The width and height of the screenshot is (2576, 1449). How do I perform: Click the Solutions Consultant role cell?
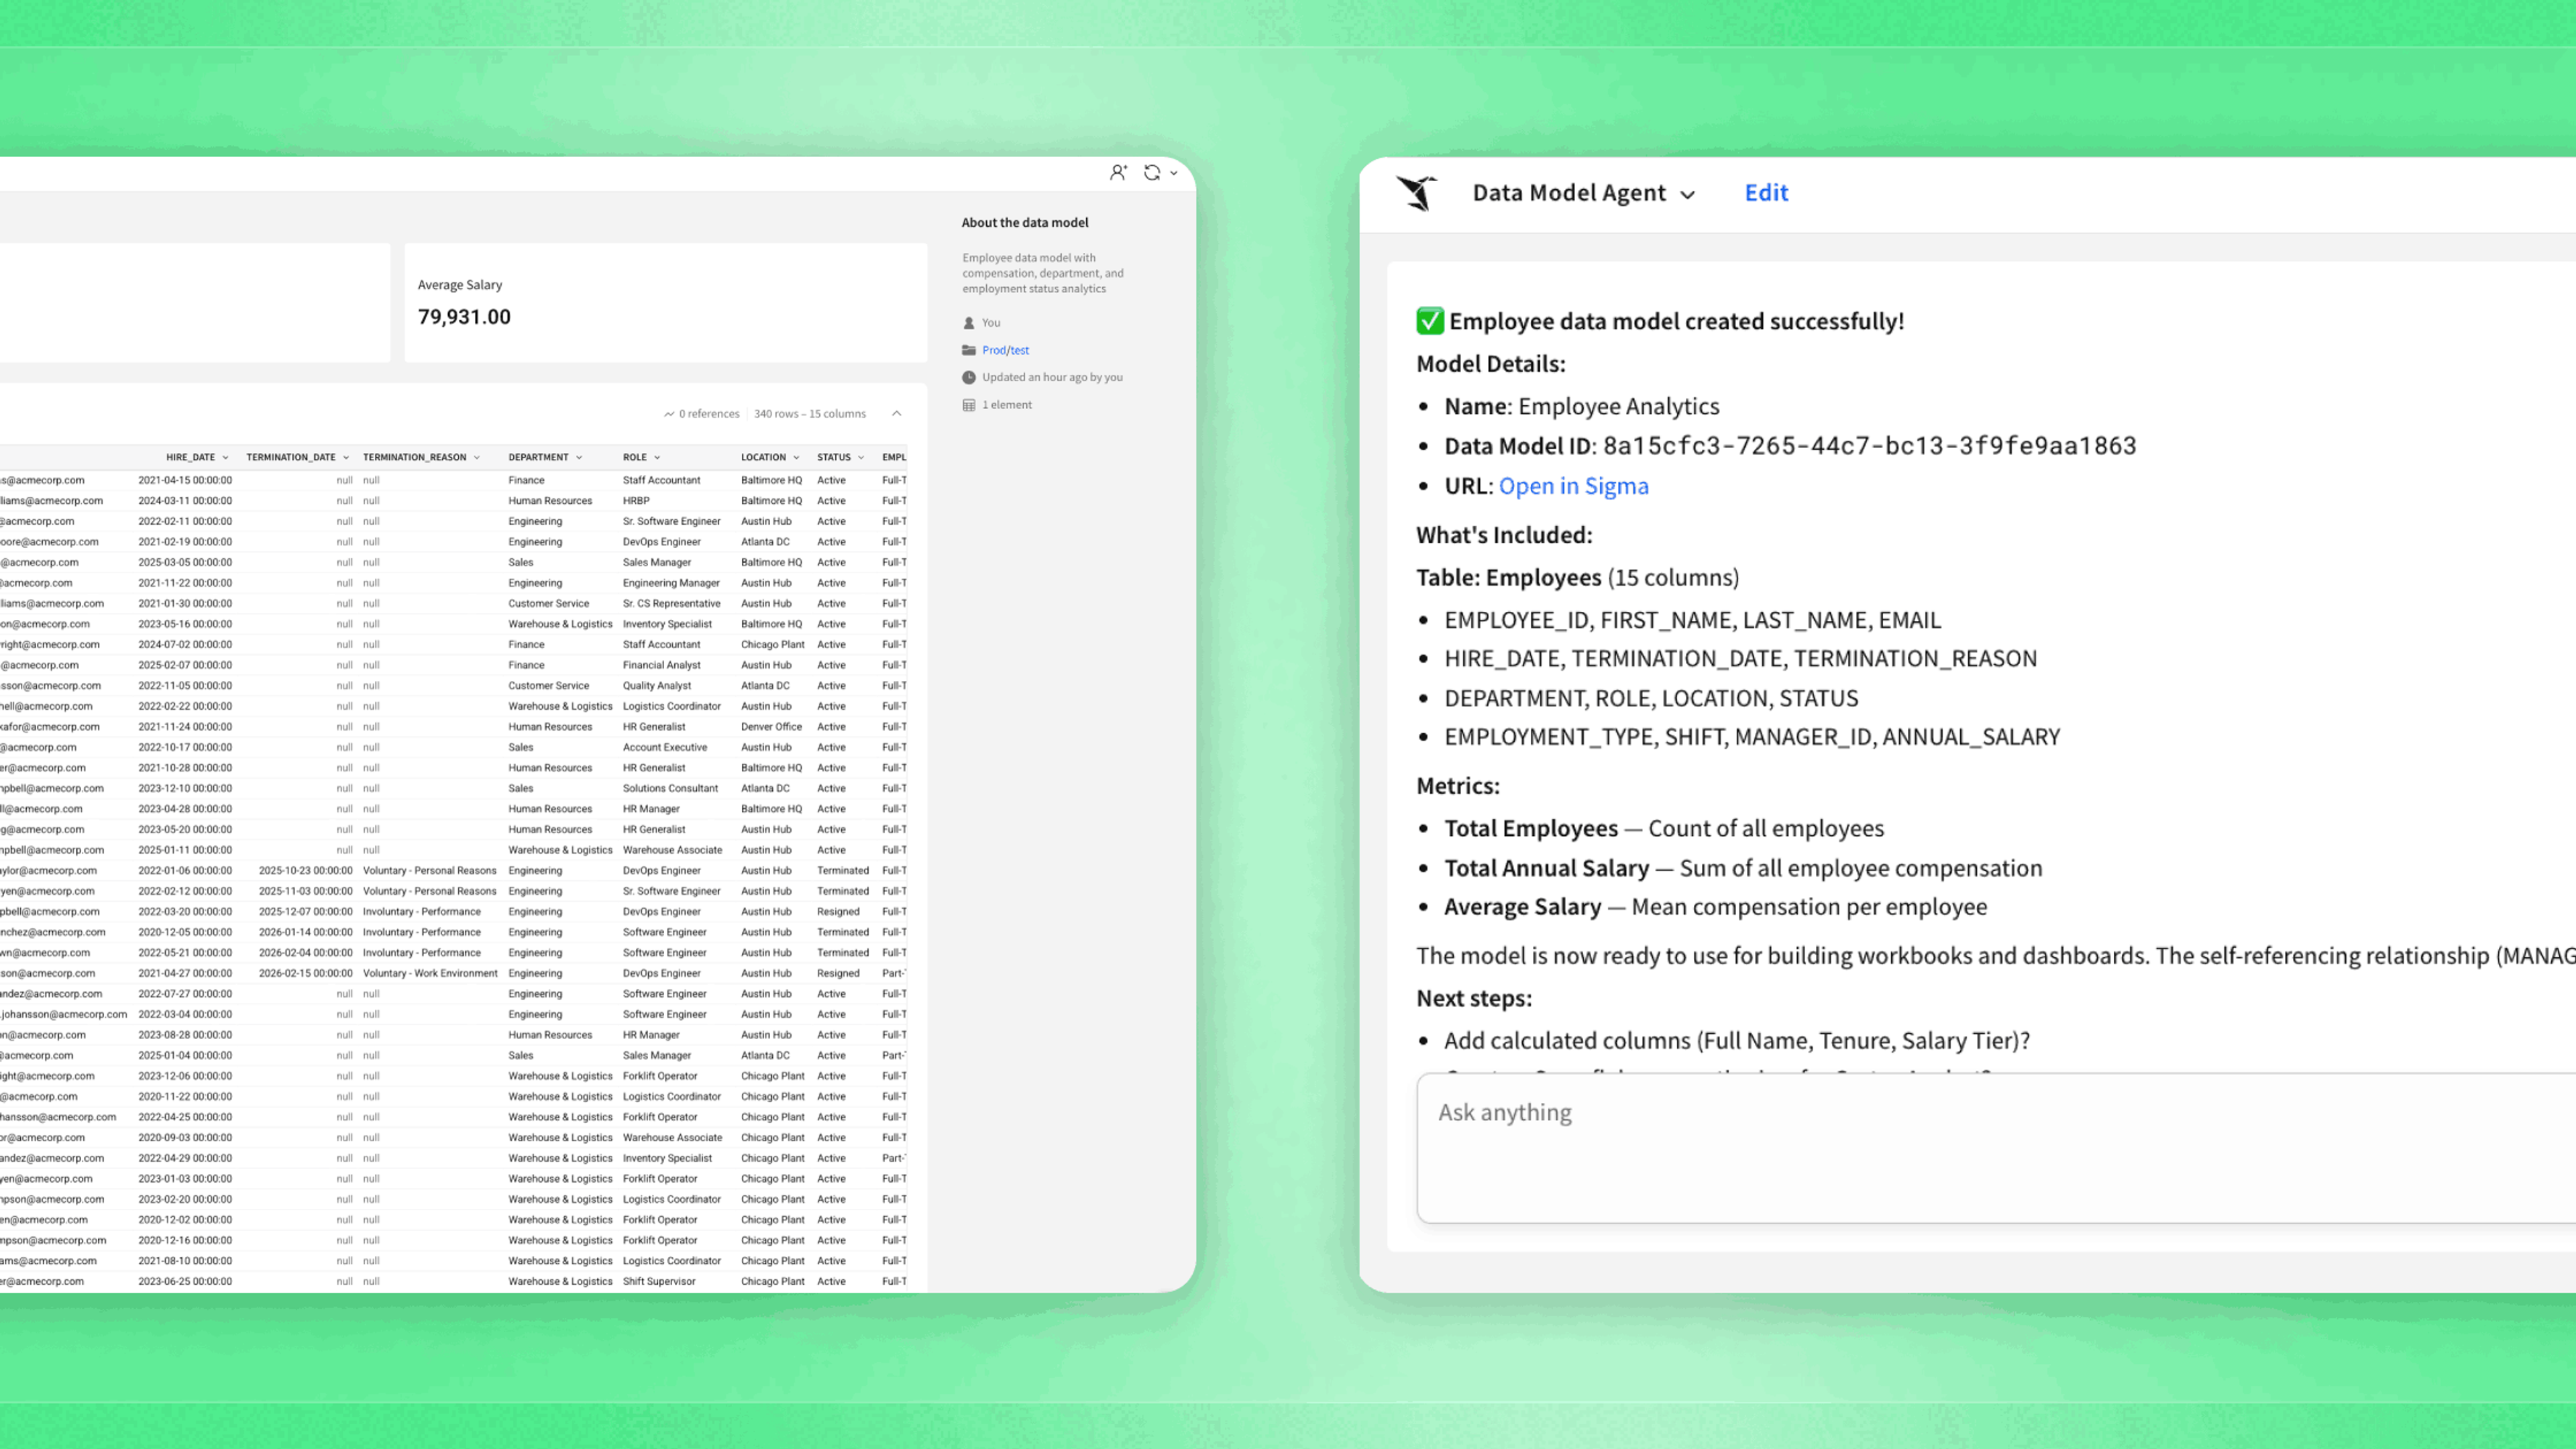670,788
